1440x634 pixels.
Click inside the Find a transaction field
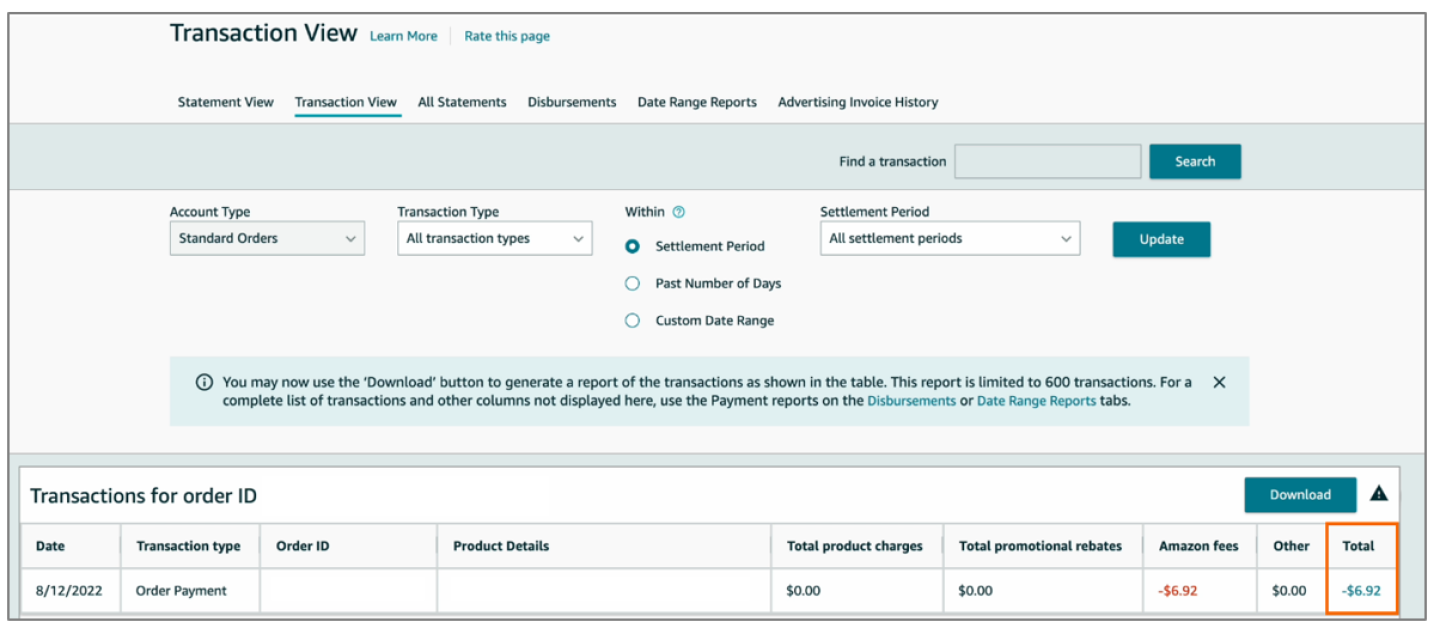[1048, 161]
